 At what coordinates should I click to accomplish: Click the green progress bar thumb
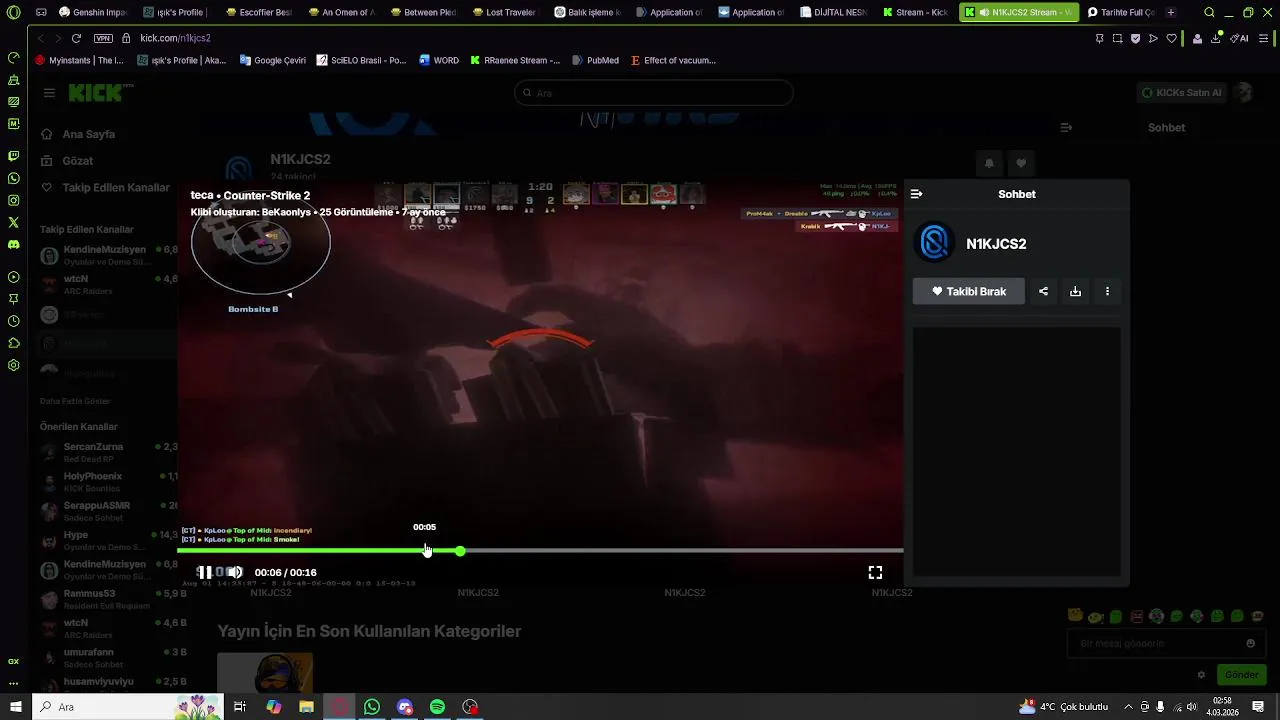point(460,551)
